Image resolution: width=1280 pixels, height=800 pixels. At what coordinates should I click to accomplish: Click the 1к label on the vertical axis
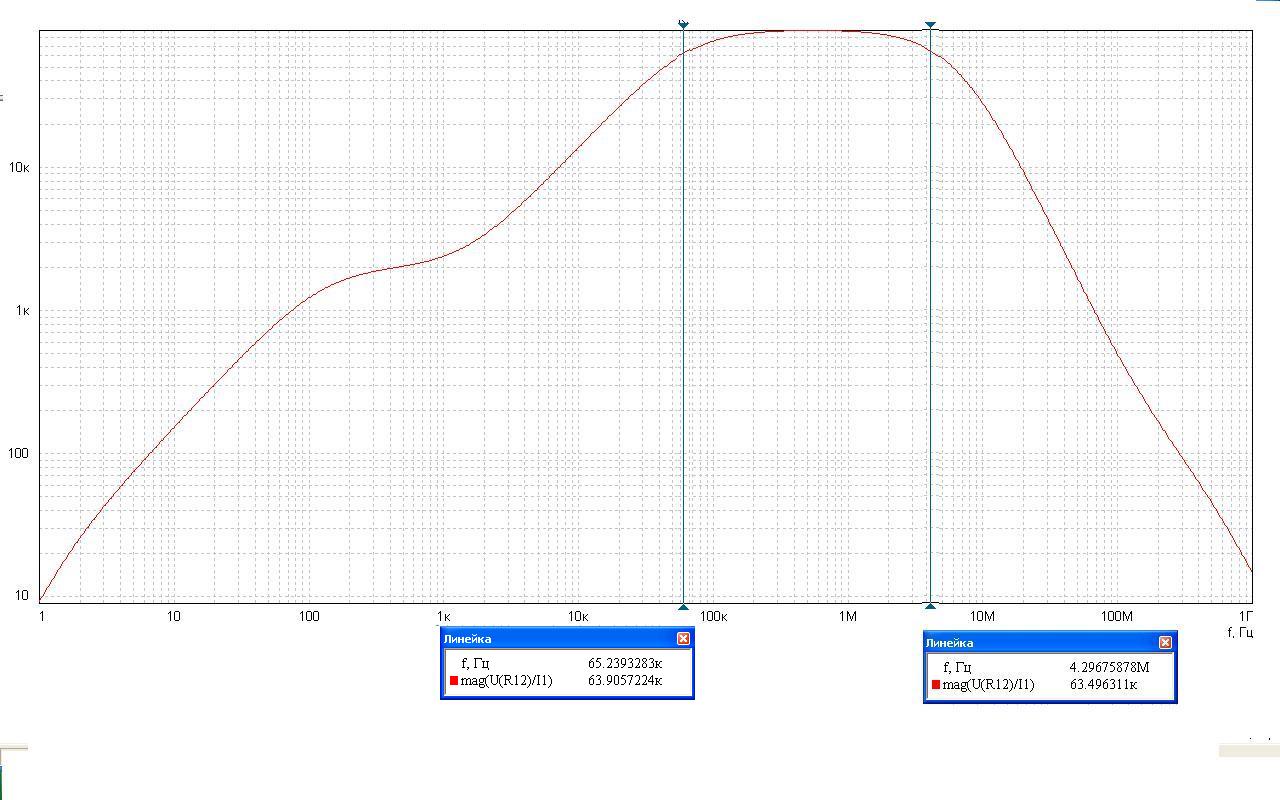23,311
